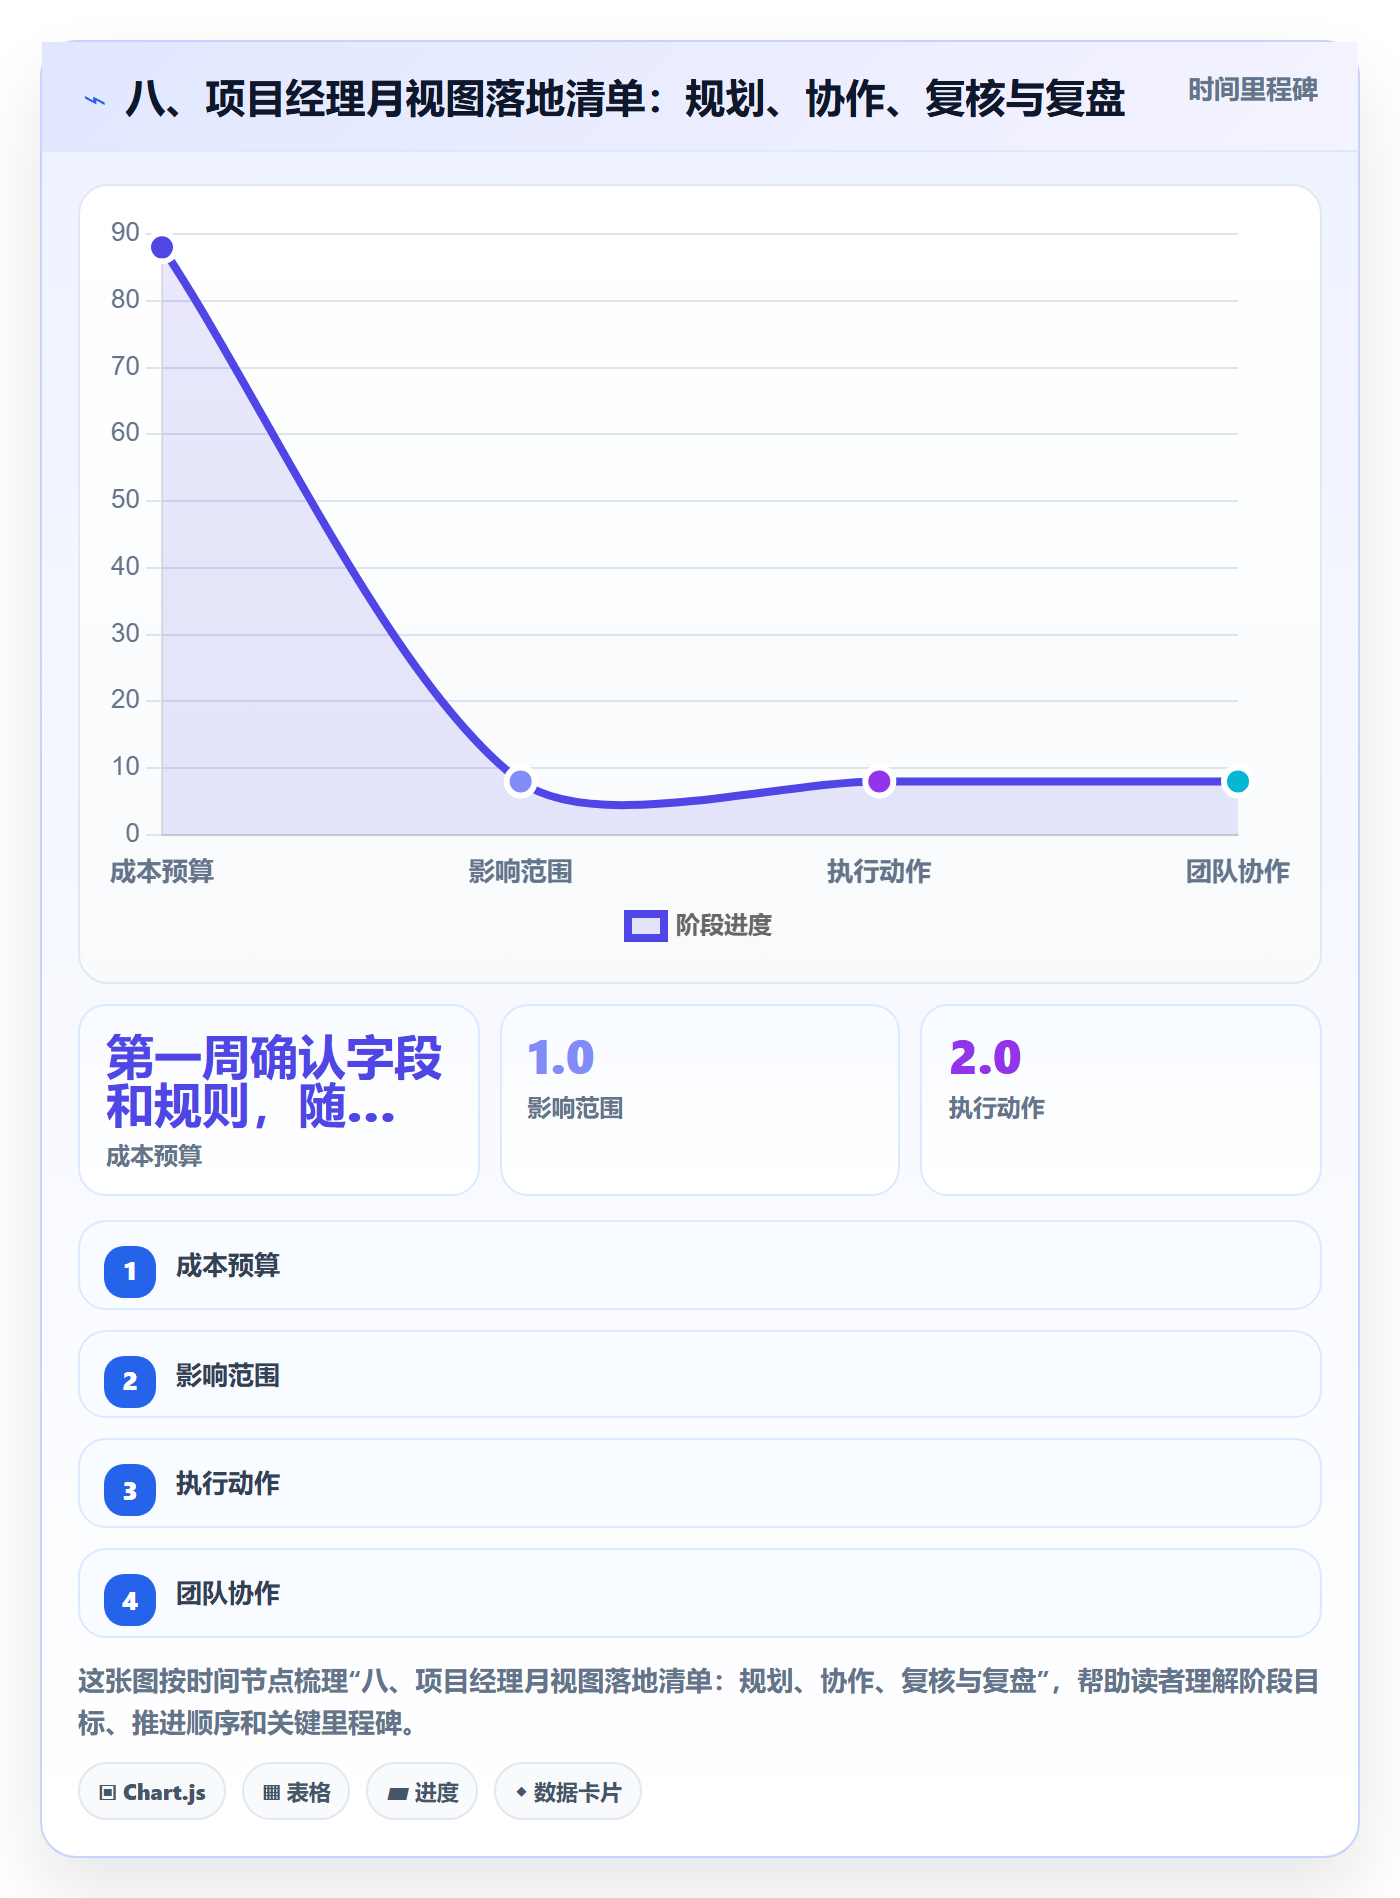Image resolution: width=1400 pixels, height=1898 pixels.
Task: Select the 执行动作 list row text
Action: 228,1484
